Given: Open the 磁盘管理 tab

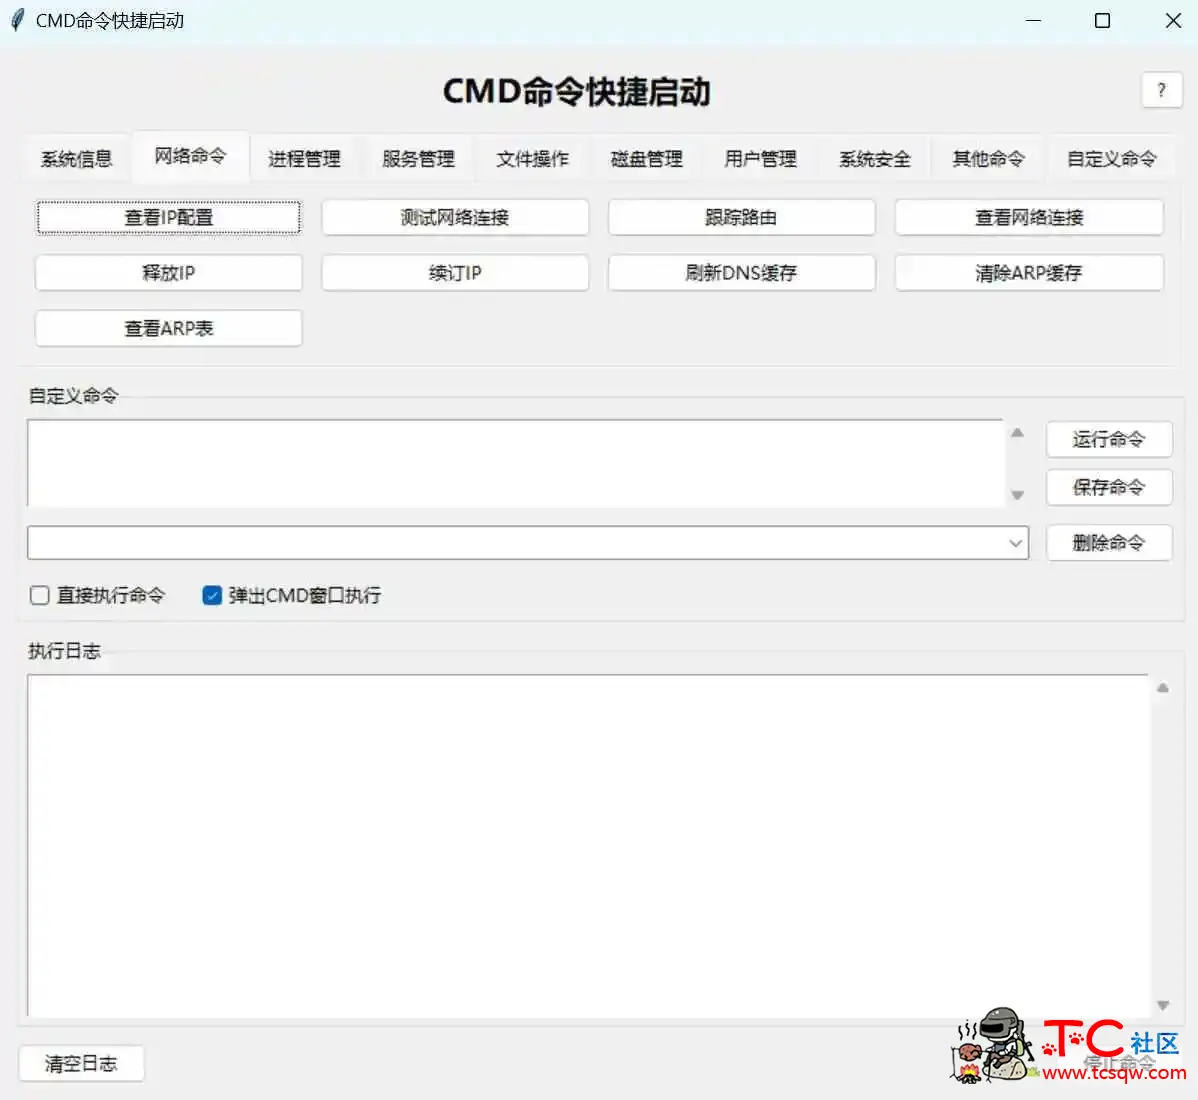Looking at the screenshot, I should point(647,157).
